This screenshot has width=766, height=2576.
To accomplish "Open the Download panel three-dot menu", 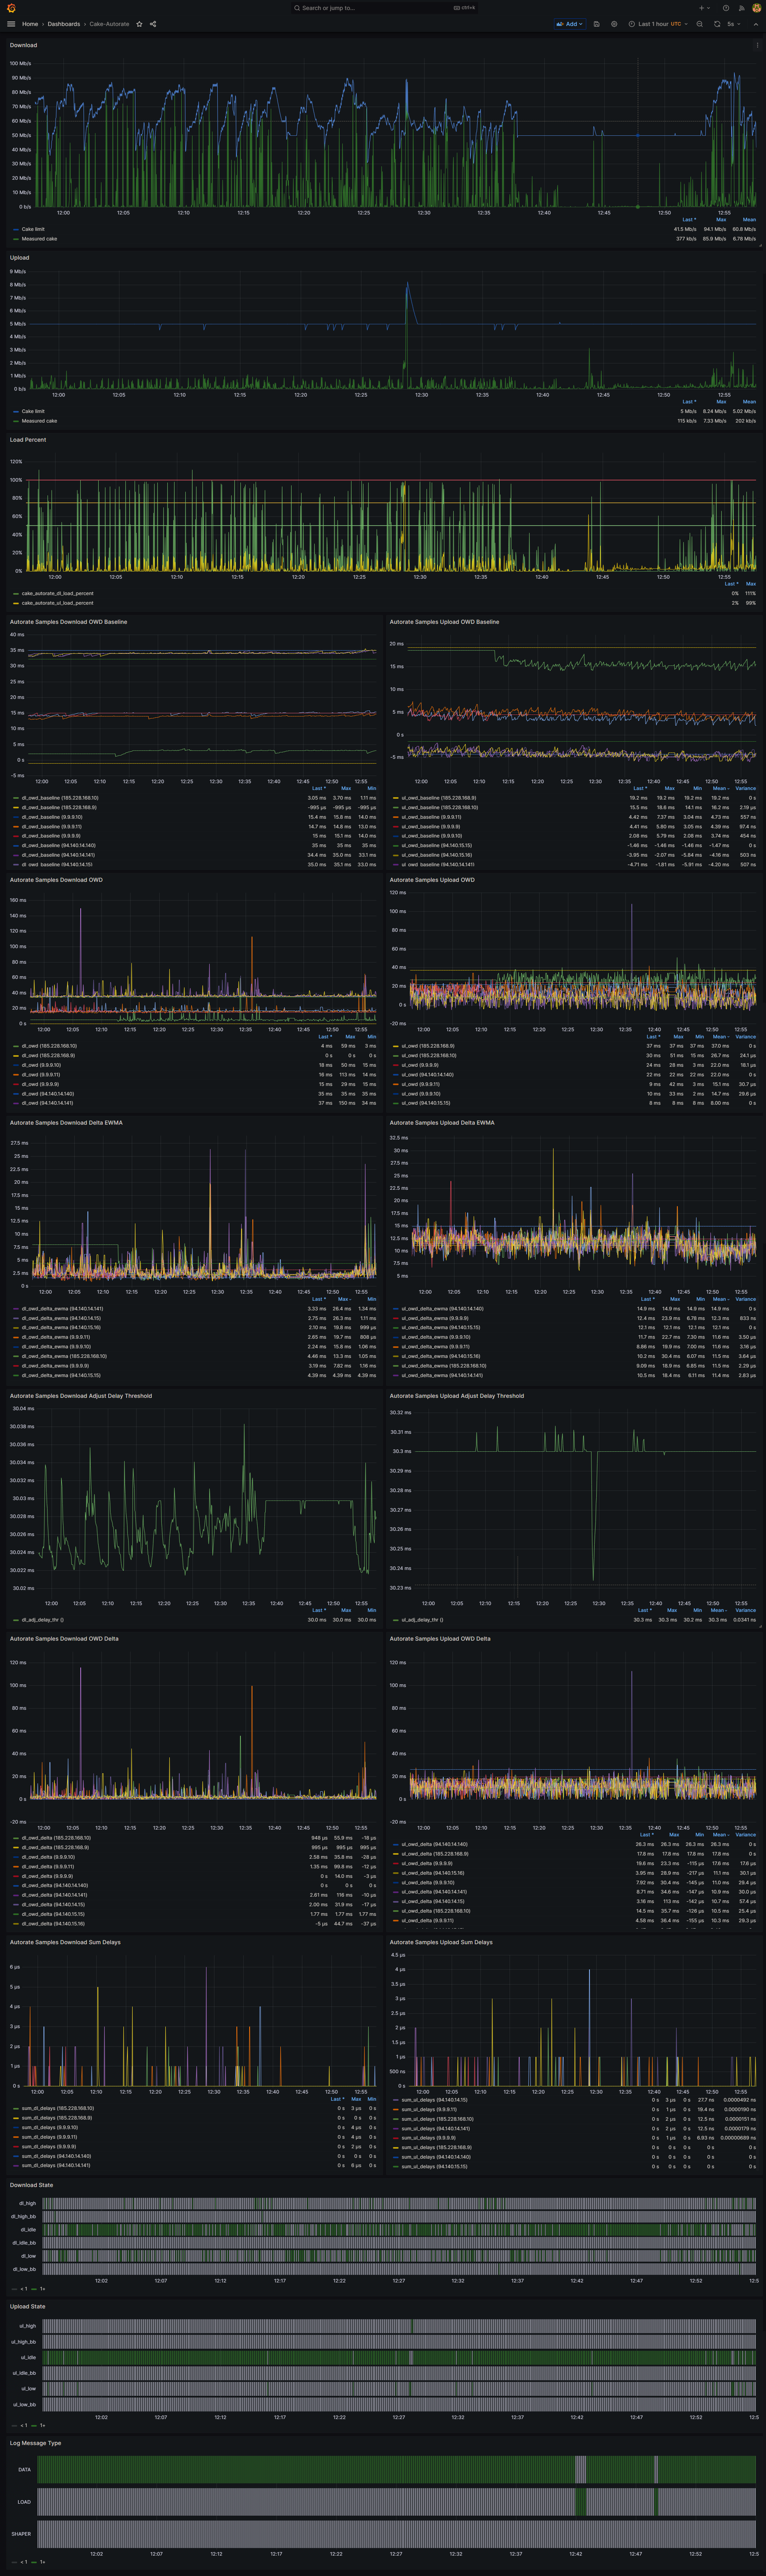I will pyautogui.click(x=757, y=45).
